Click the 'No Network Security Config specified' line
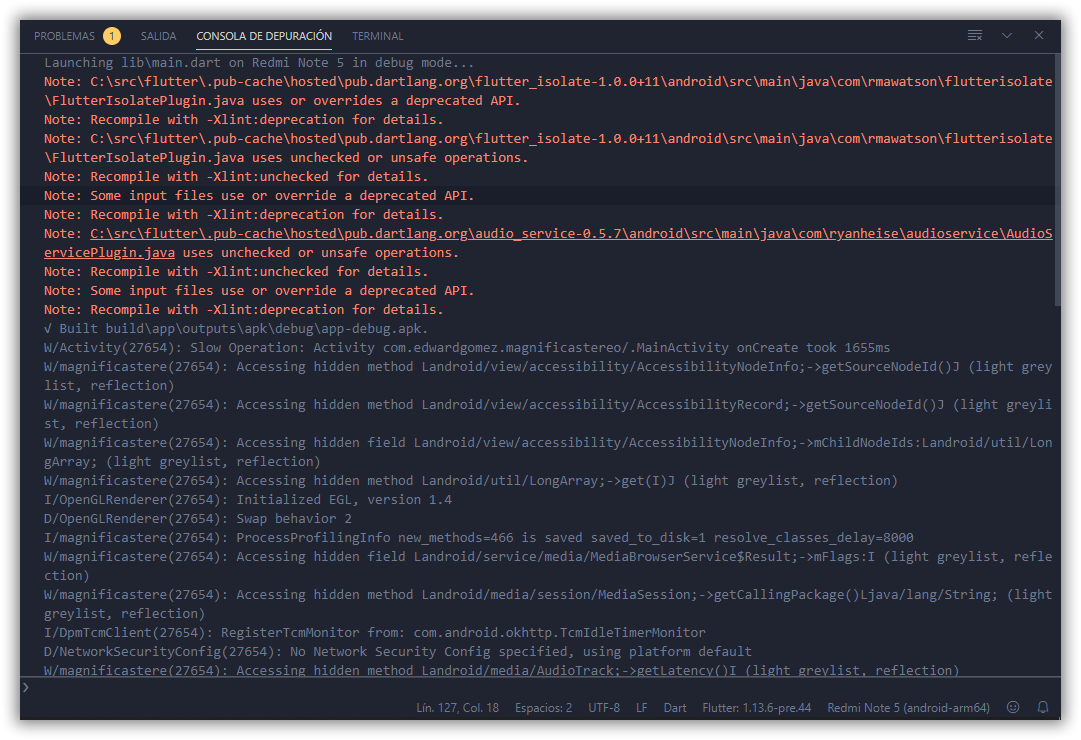Image resolution: width=1081 pixels, height=740 pixels. [x=398, y=652]
